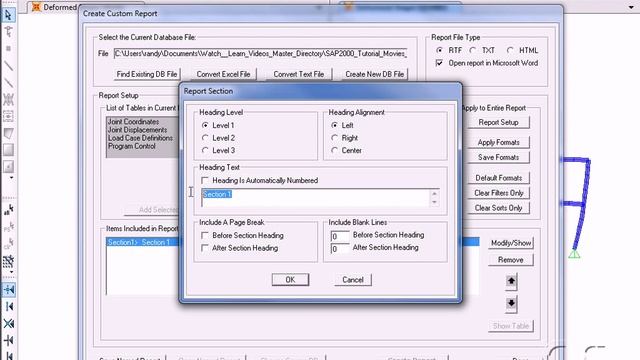The height and width of the screenshot is (360, 640).
Task: Set heading alignment to Left
Action: pyautogui.click(x=335, y=125)
